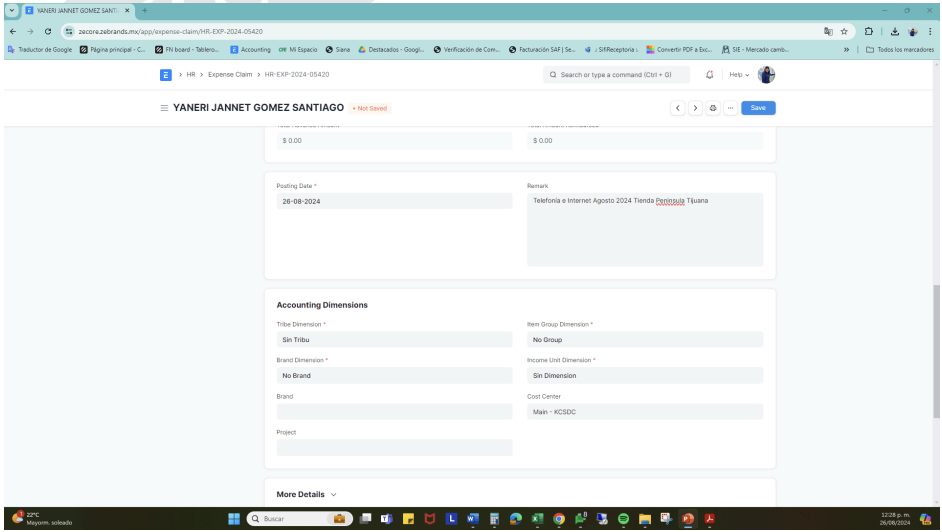Click the Cost Center field
The width and height of the screenshot is (942, 532).
pyautogui.click(x=644, y=412)
